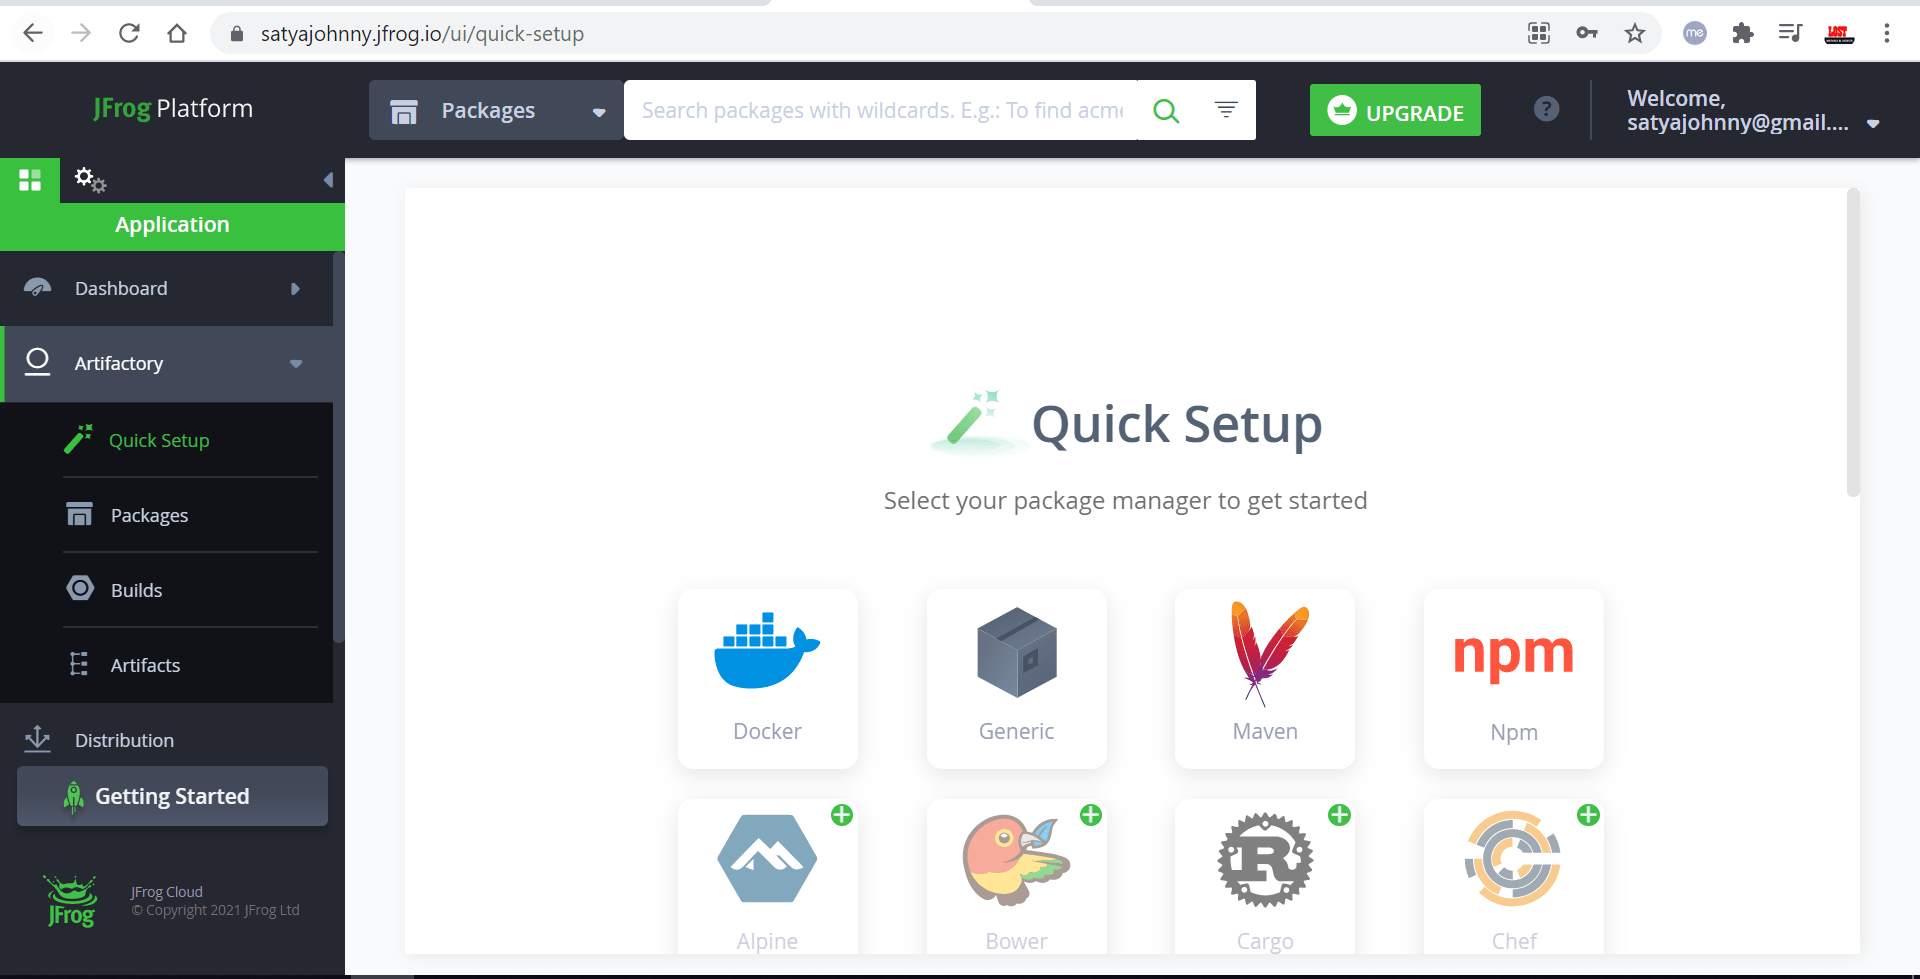Open the Packages search type dropdown

click(x=497, y=110)
